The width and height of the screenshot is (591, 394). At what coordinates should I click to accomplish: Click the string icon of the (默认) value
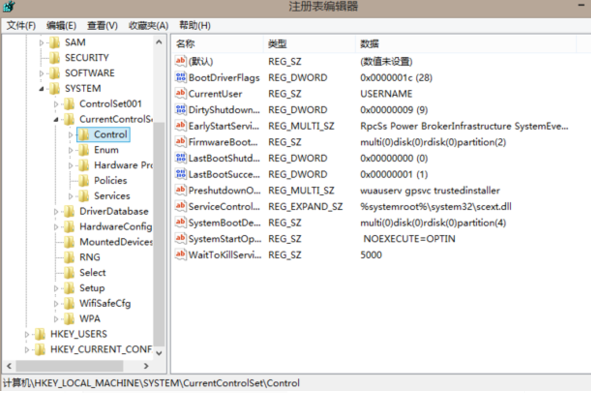pyautogui.click(x=181, y=61)
